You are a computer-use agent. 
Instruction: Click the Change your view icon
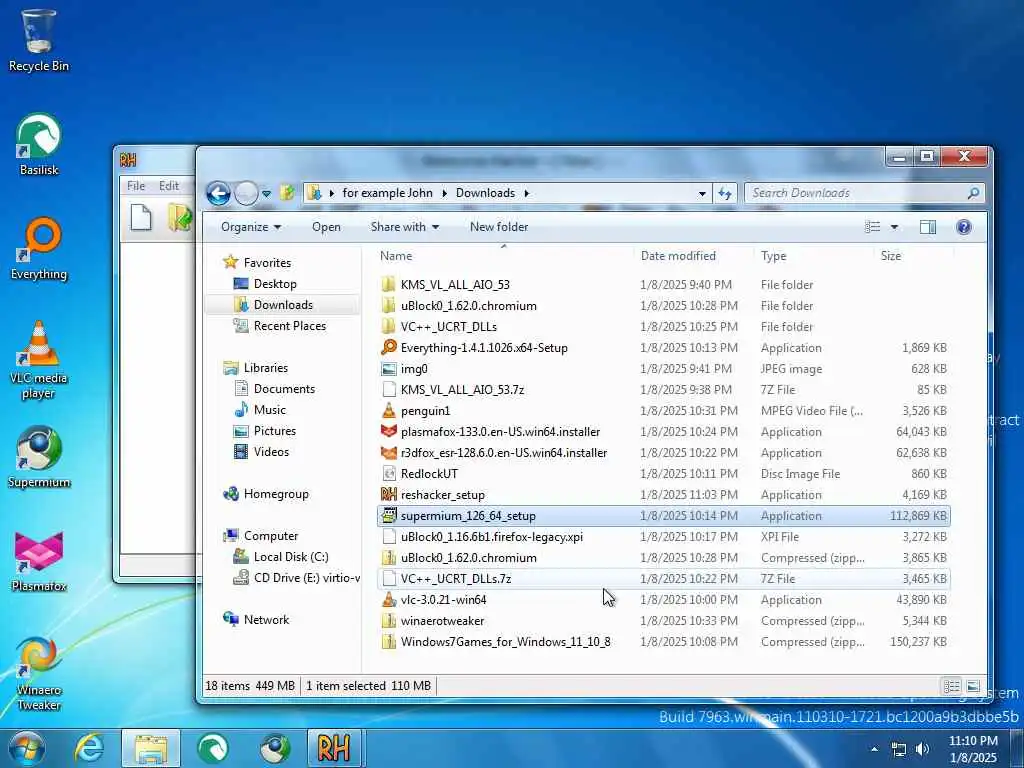coord(872,227)
